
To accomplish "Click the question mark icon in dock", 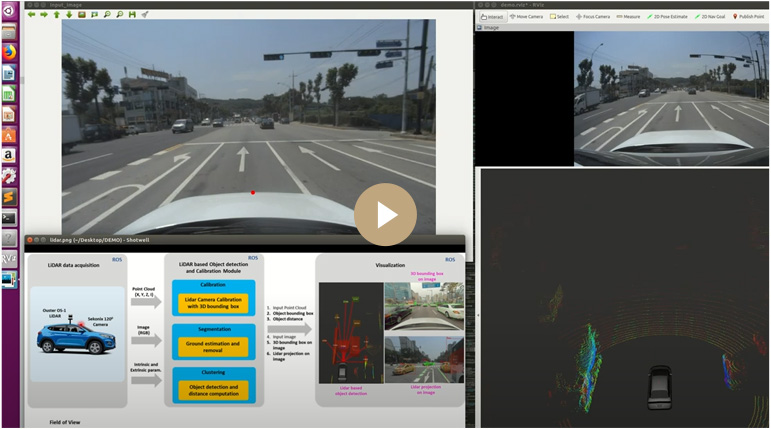I will click(9, 238).
